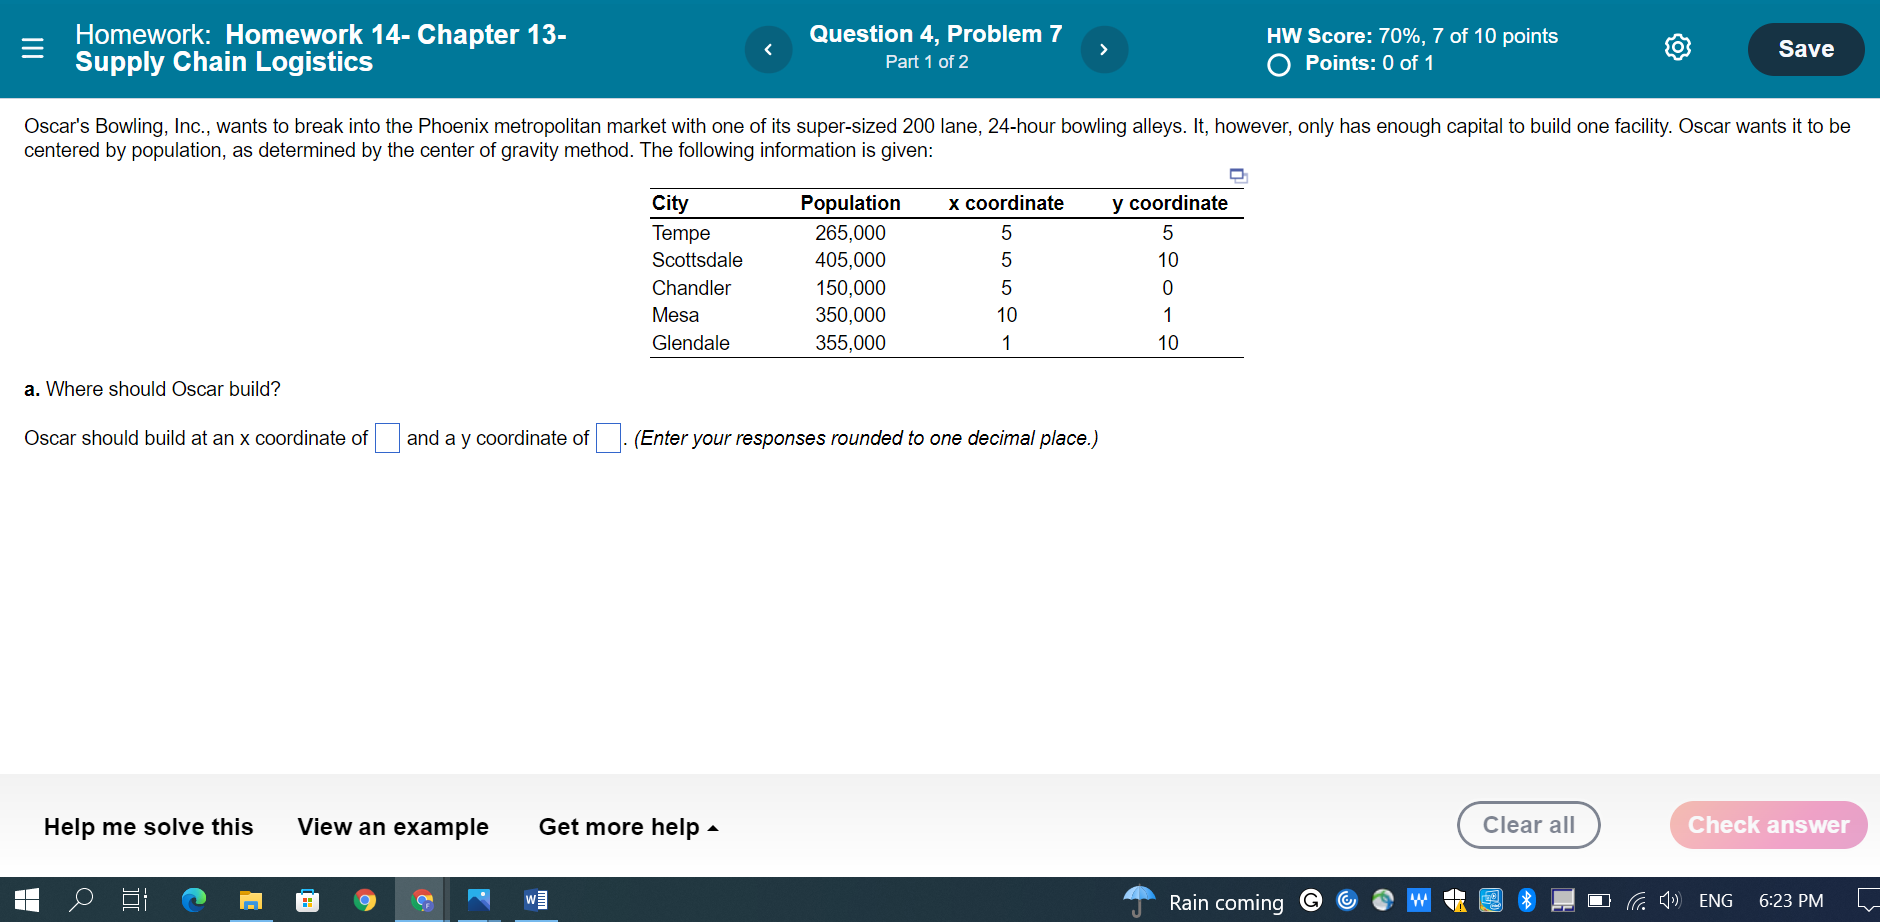Open Task View on taskbar
The image size is (1880, 922).
point(135,900)
